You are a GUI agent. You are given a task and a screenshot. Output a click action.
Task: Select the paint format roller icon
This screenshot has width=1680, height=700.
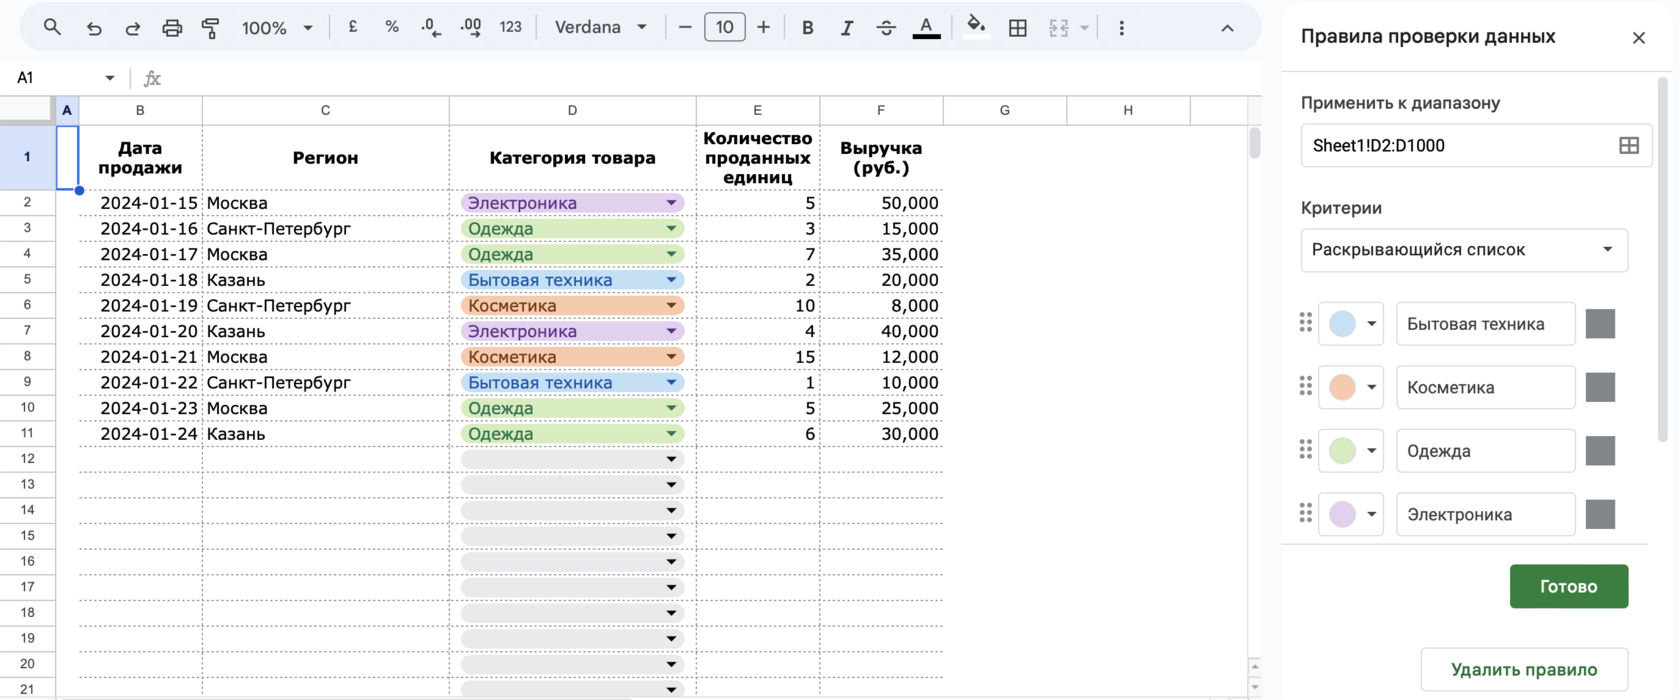point(211,28)
